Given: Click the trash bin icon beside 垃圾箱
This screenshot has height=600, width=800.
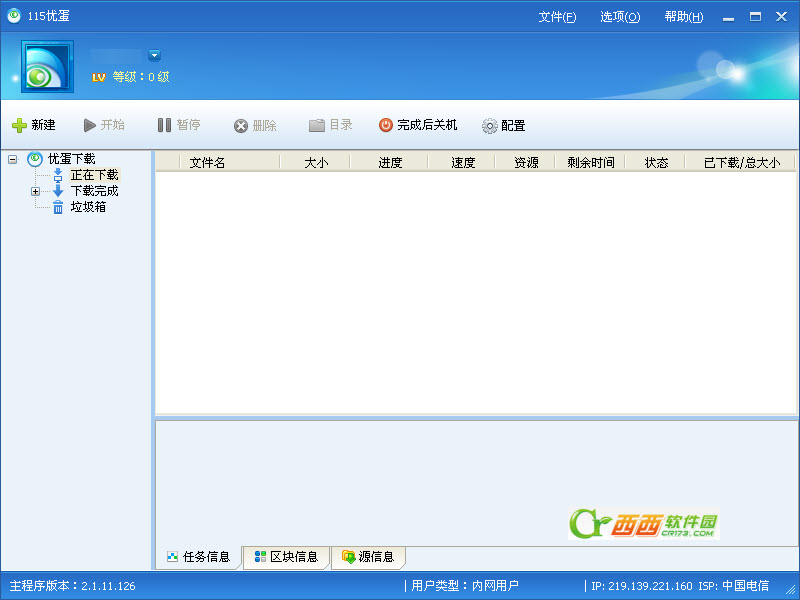Looking at the screenshot, I should coord(58,207).
